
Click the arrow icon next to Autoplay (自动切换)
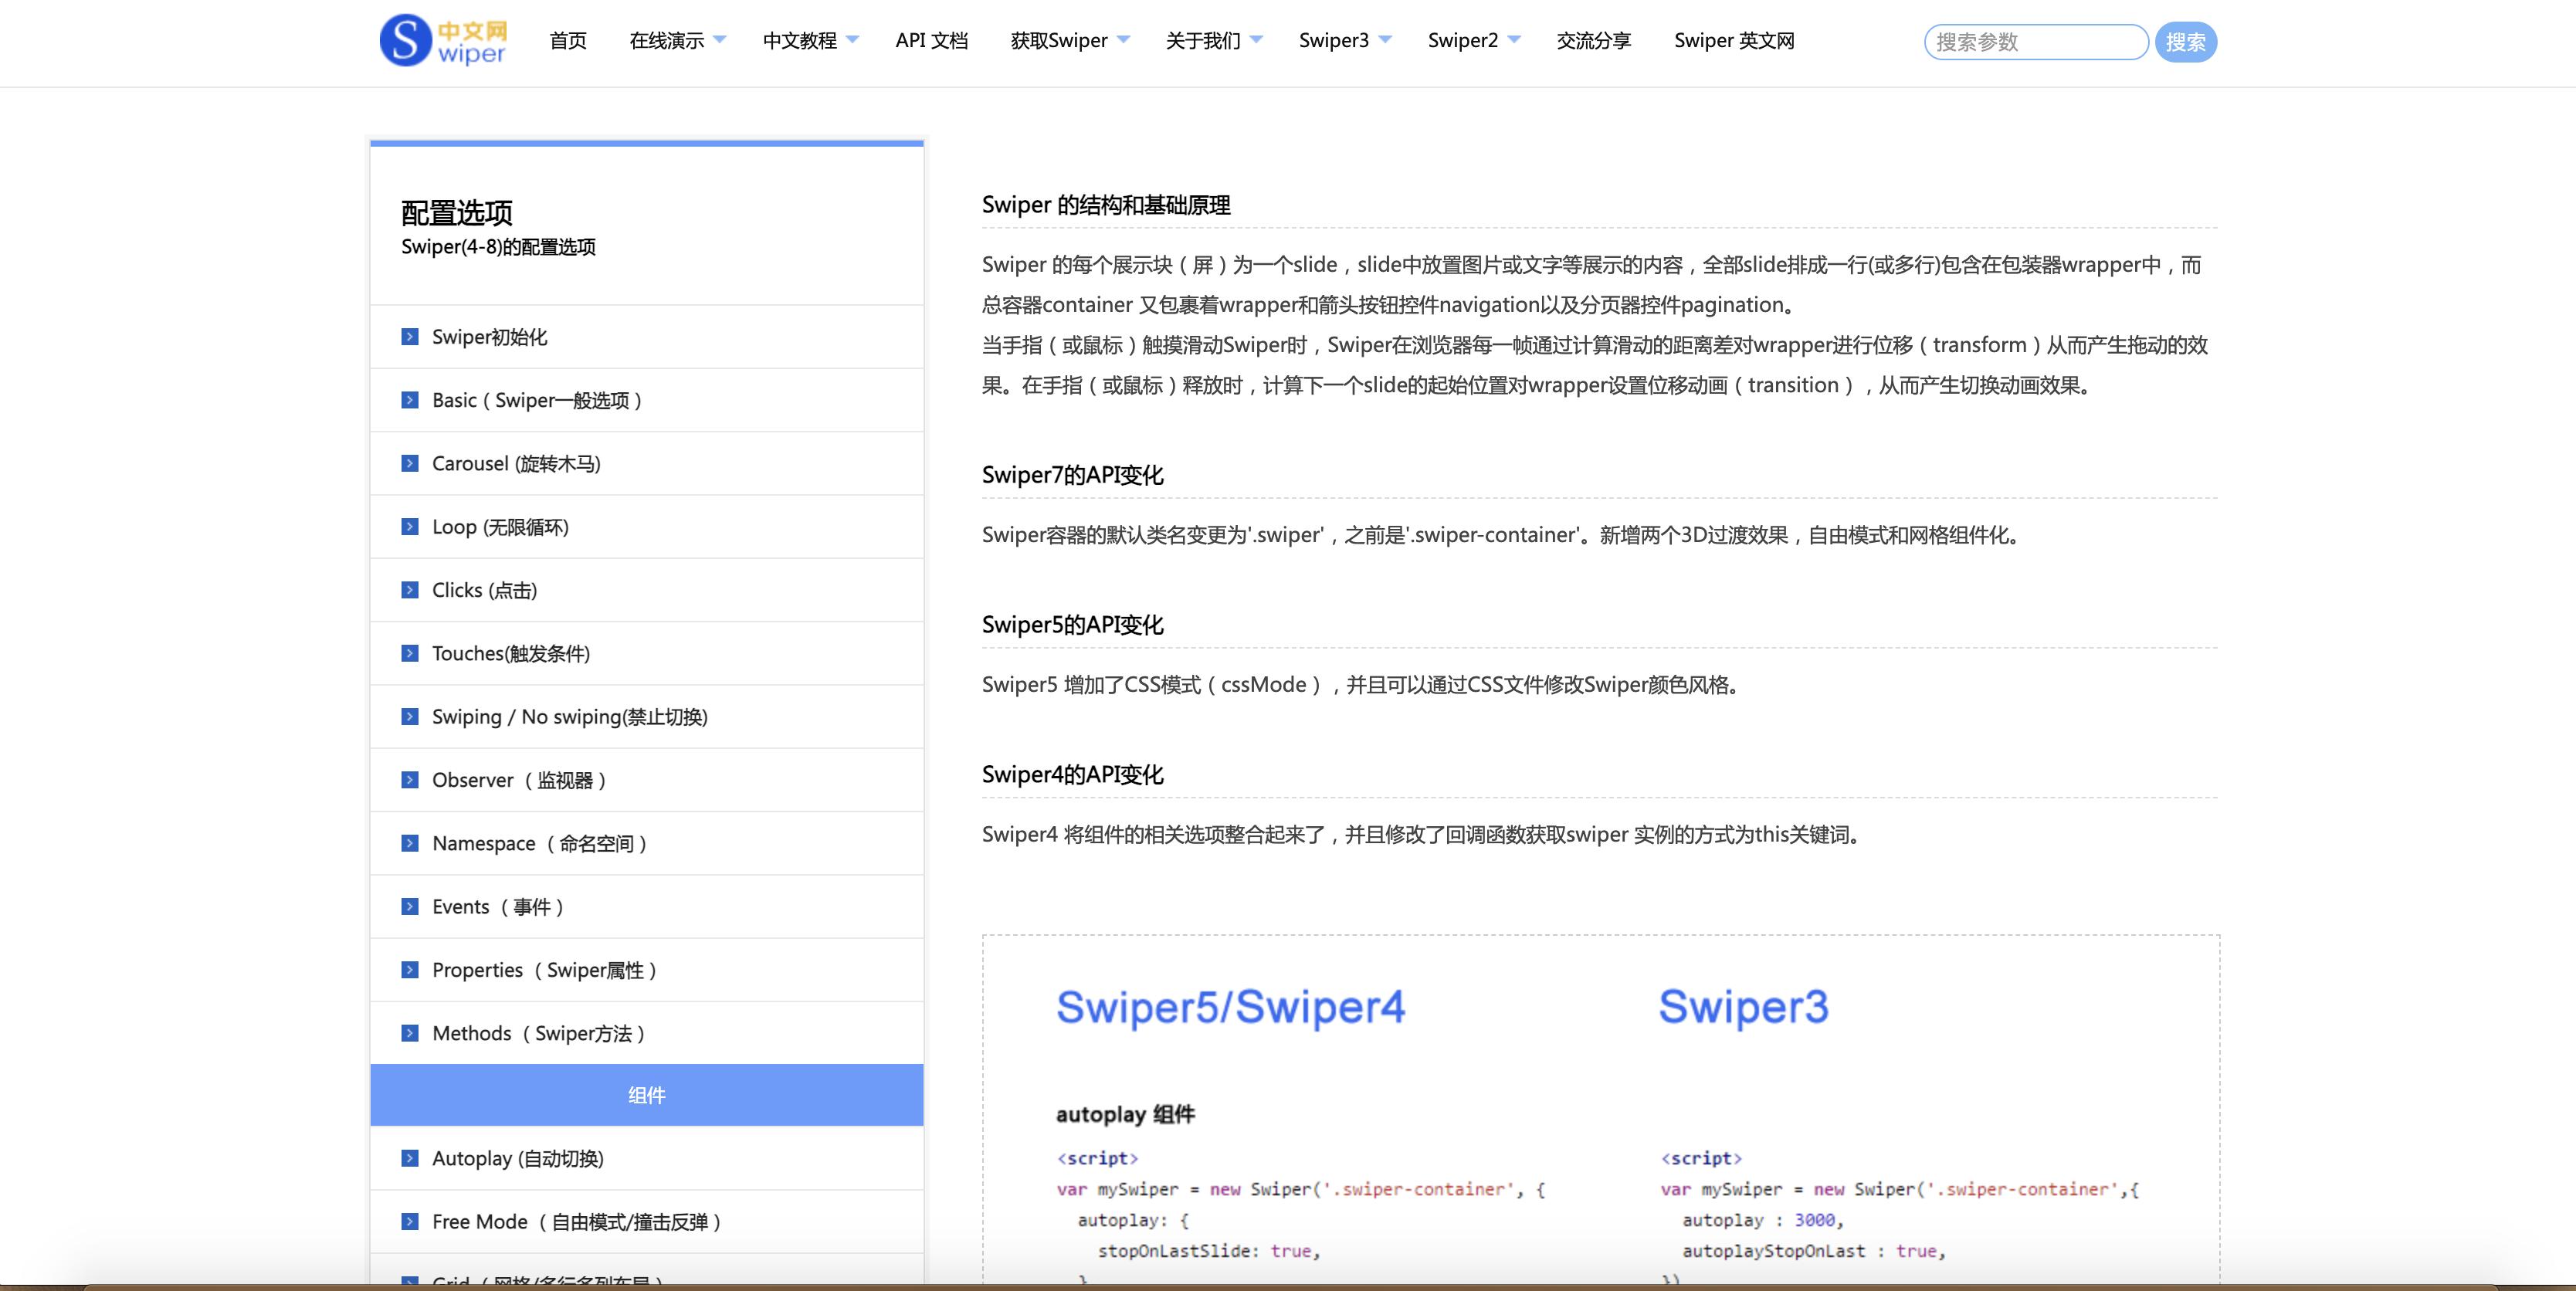(x=410, y=1159)
